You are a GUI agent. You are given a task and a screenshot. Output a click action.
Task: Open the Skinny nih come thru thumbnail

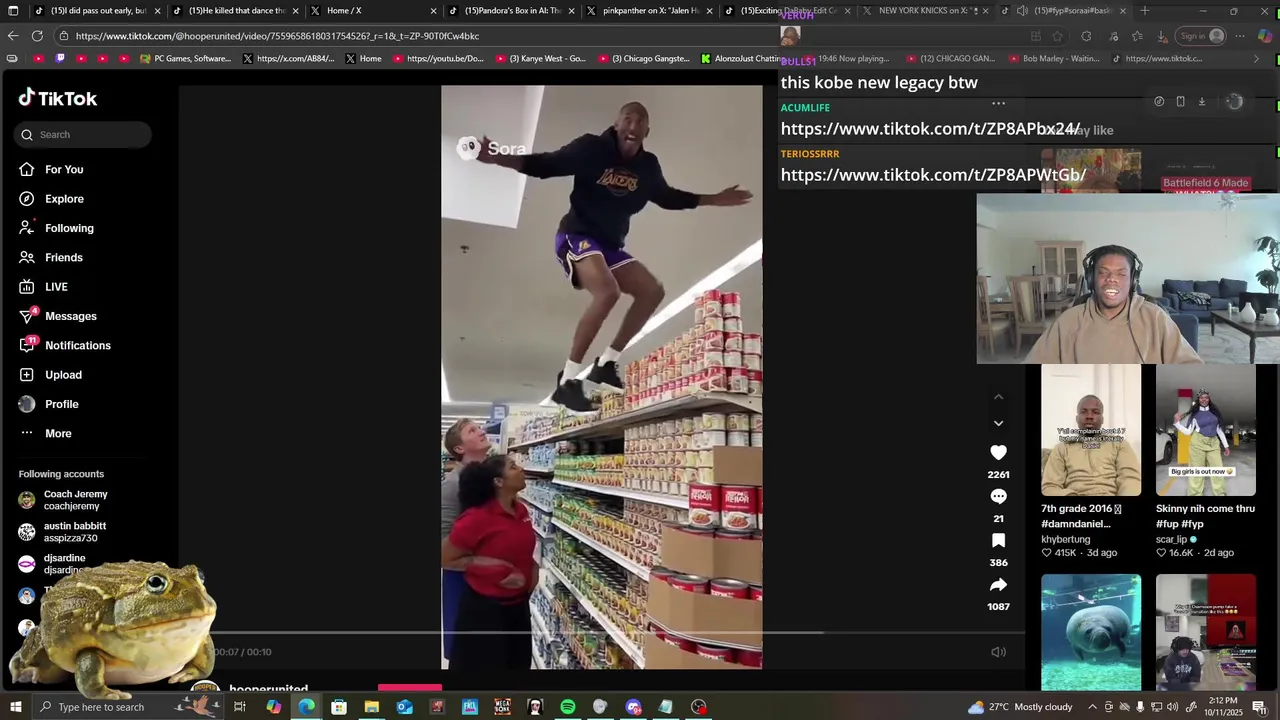pos(1206,430)
